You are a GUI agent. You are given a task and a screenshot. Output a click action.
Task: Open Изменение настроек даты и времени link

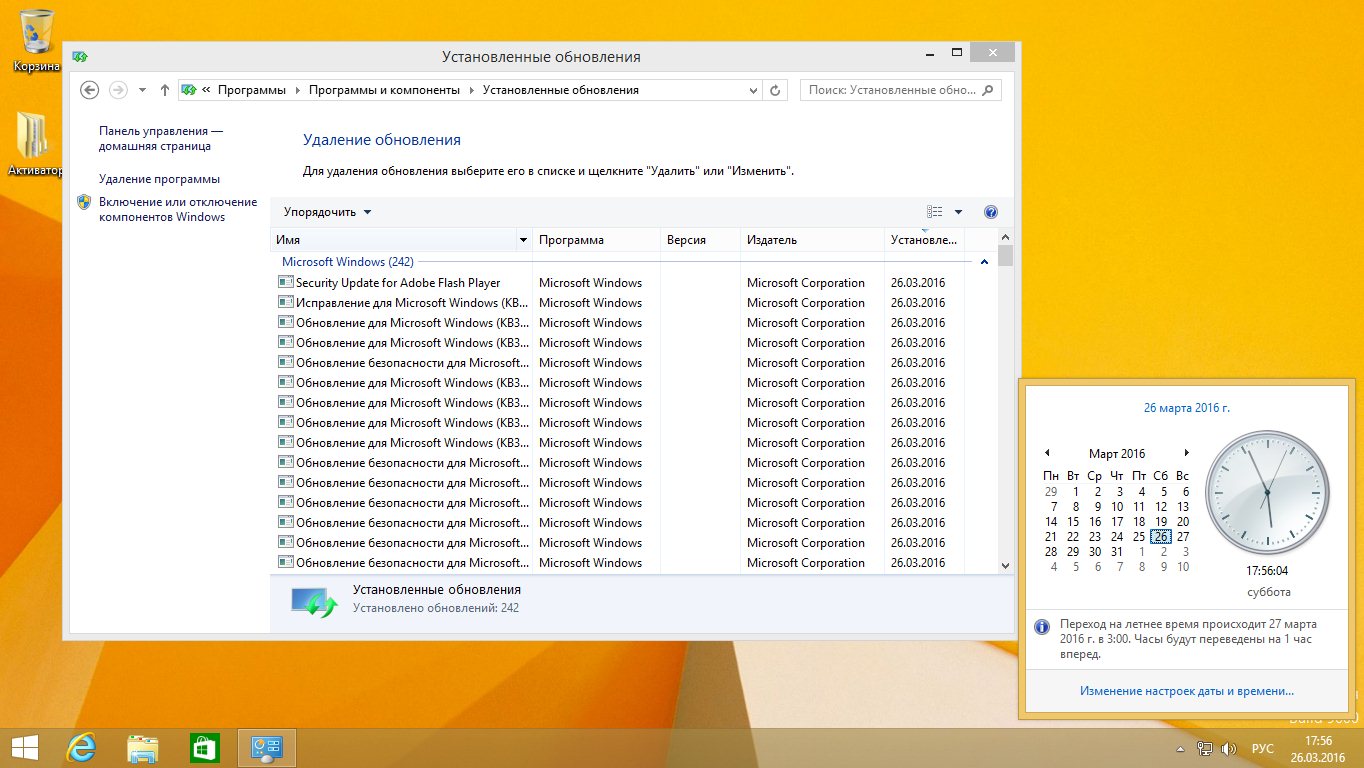pyautogui.click(x=1187, y=691)
